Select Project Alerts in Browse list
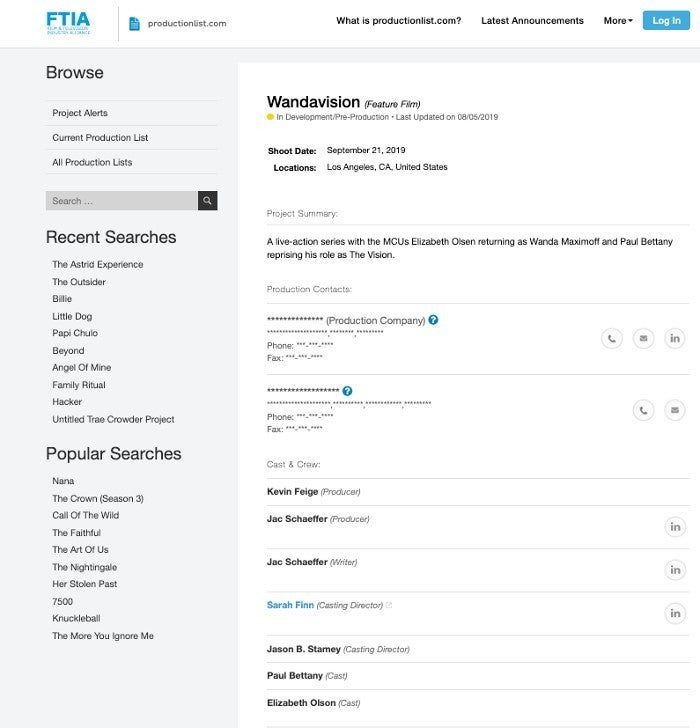Viewport: 700px width, 728px height. coord(80,113)
